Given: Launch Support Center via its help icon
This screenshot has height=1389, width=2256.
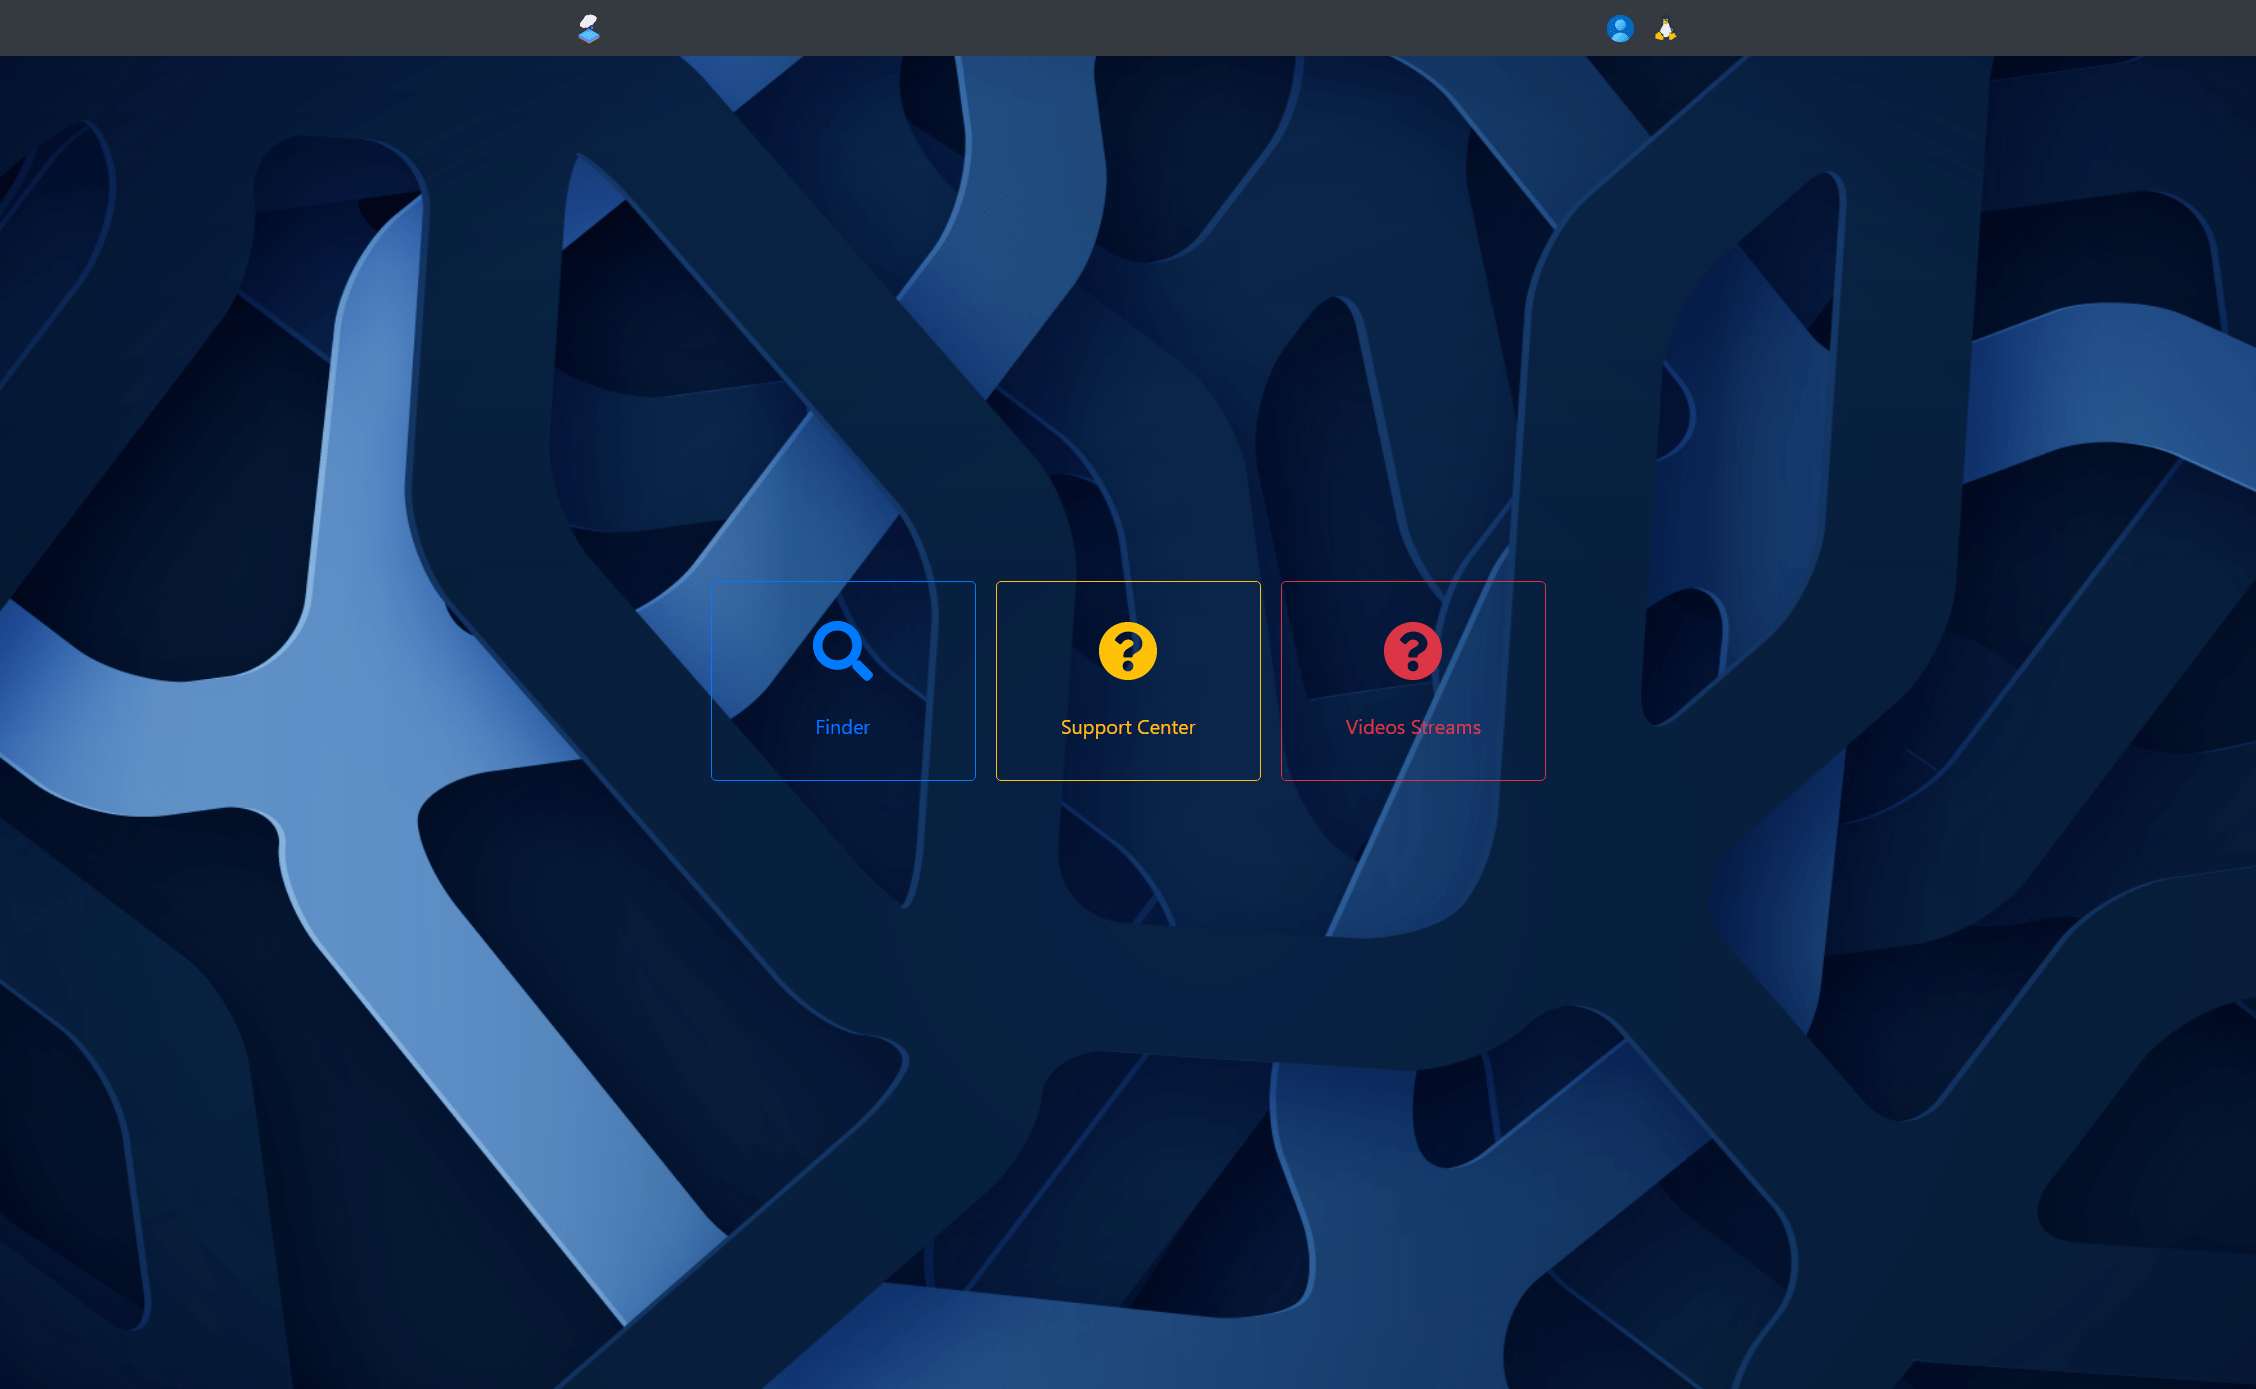Looking at the screenshot, I should (x=1127, y=651).
